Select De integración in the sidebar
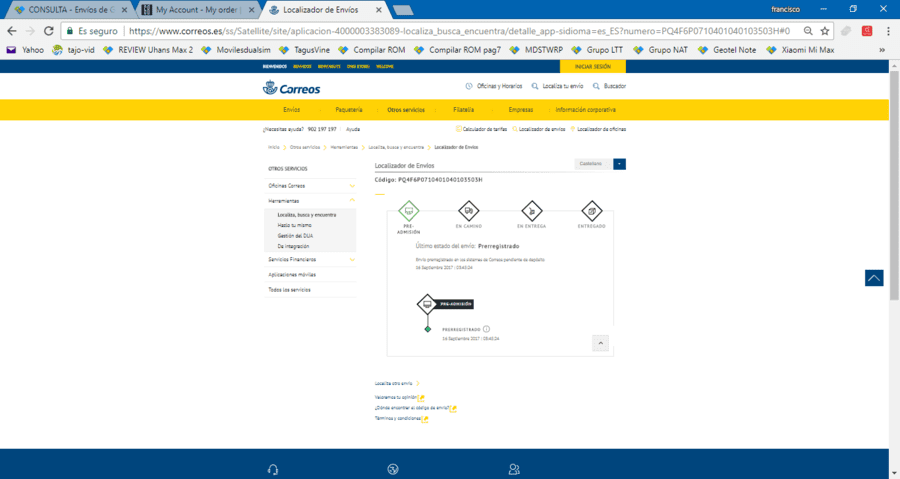Screen dimensions: 900x479 [x=293, y=246]
